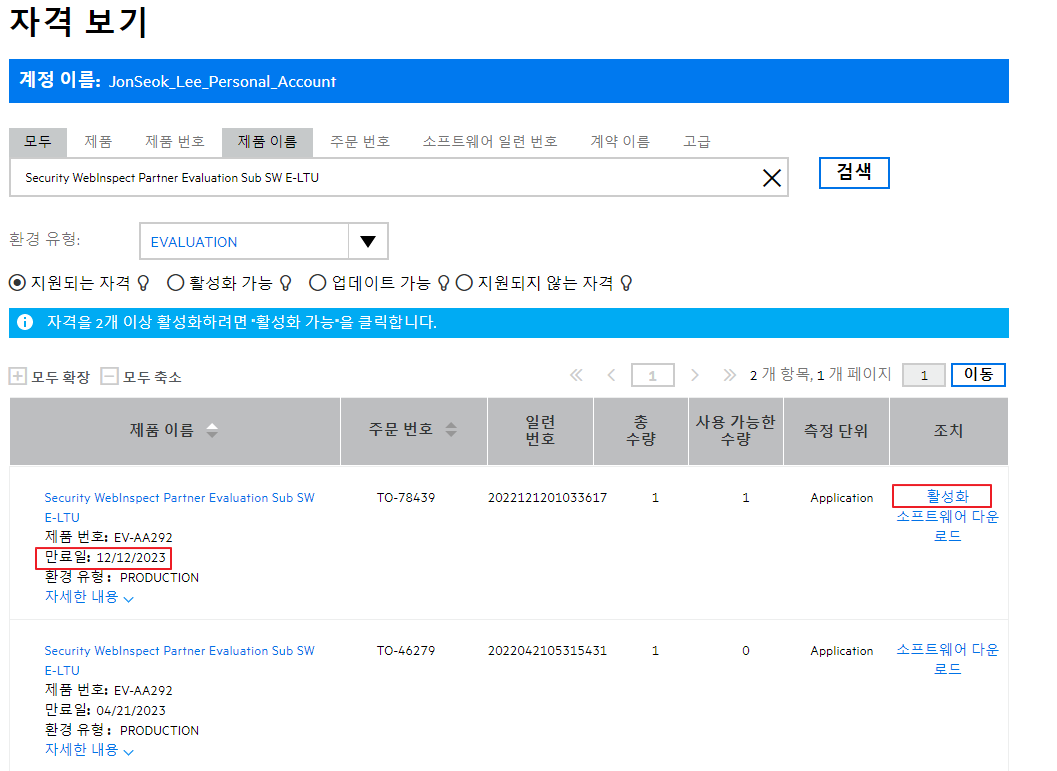Open the 환경 유형 EVALUATION dropdown arrow
The image size is (1057, 771).
tap(368, 241)
